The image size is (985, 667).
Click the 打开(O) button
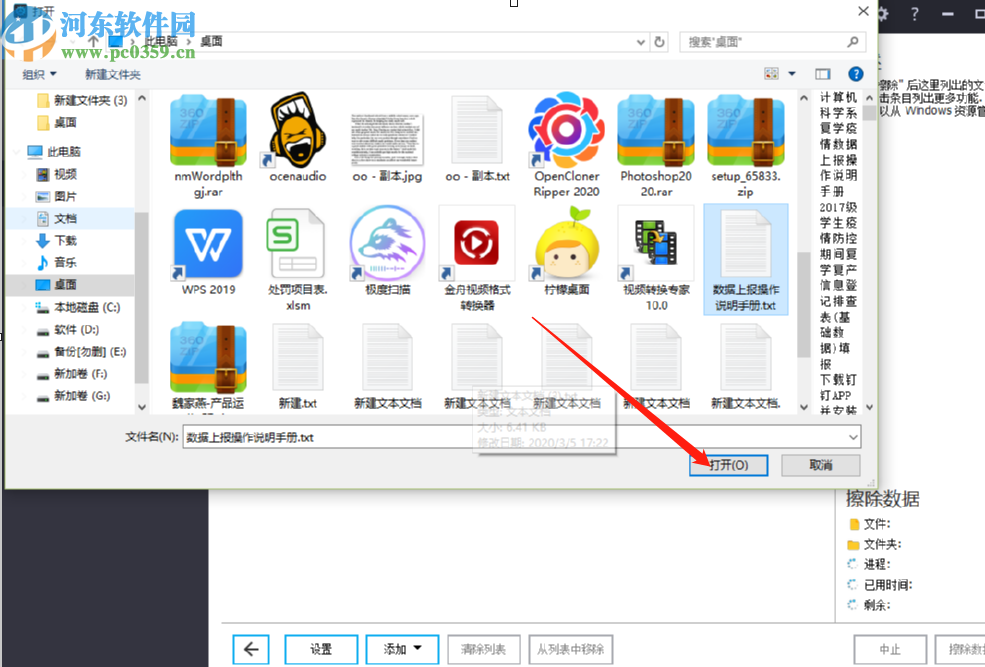[x=728, y=465]
